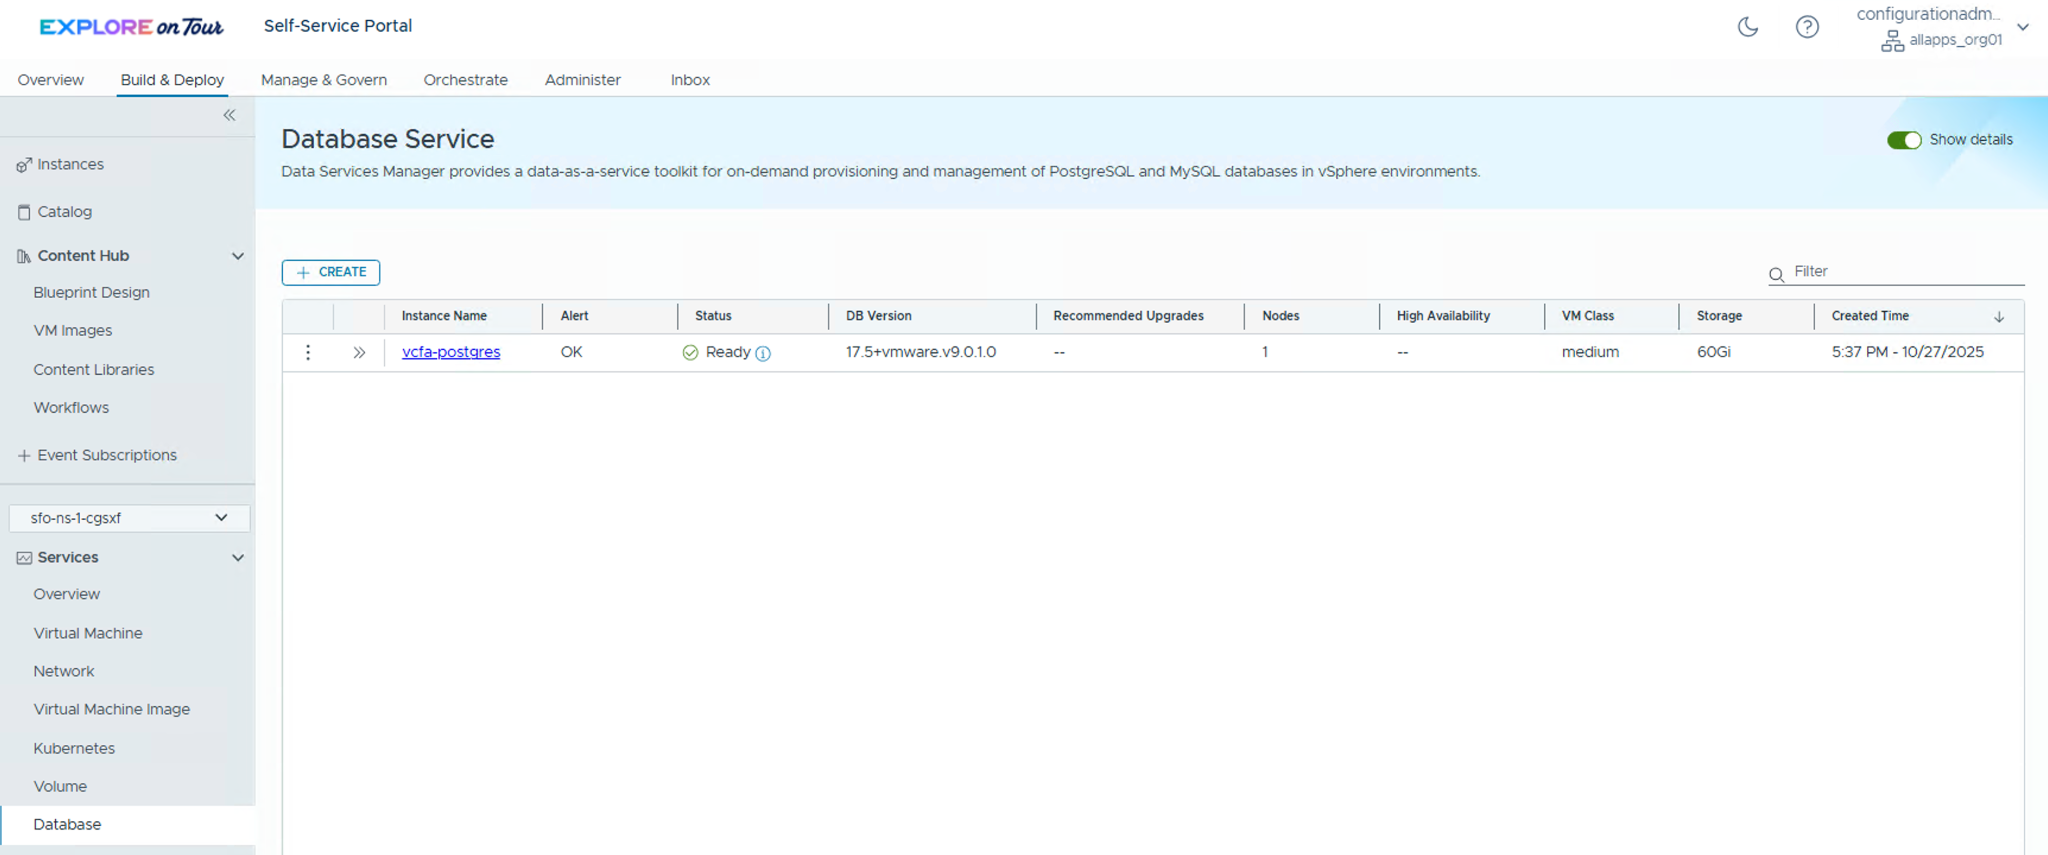Open vcfa-postgres row actions menu
Screen dimensions: 2048x855
tap(308, 352)
